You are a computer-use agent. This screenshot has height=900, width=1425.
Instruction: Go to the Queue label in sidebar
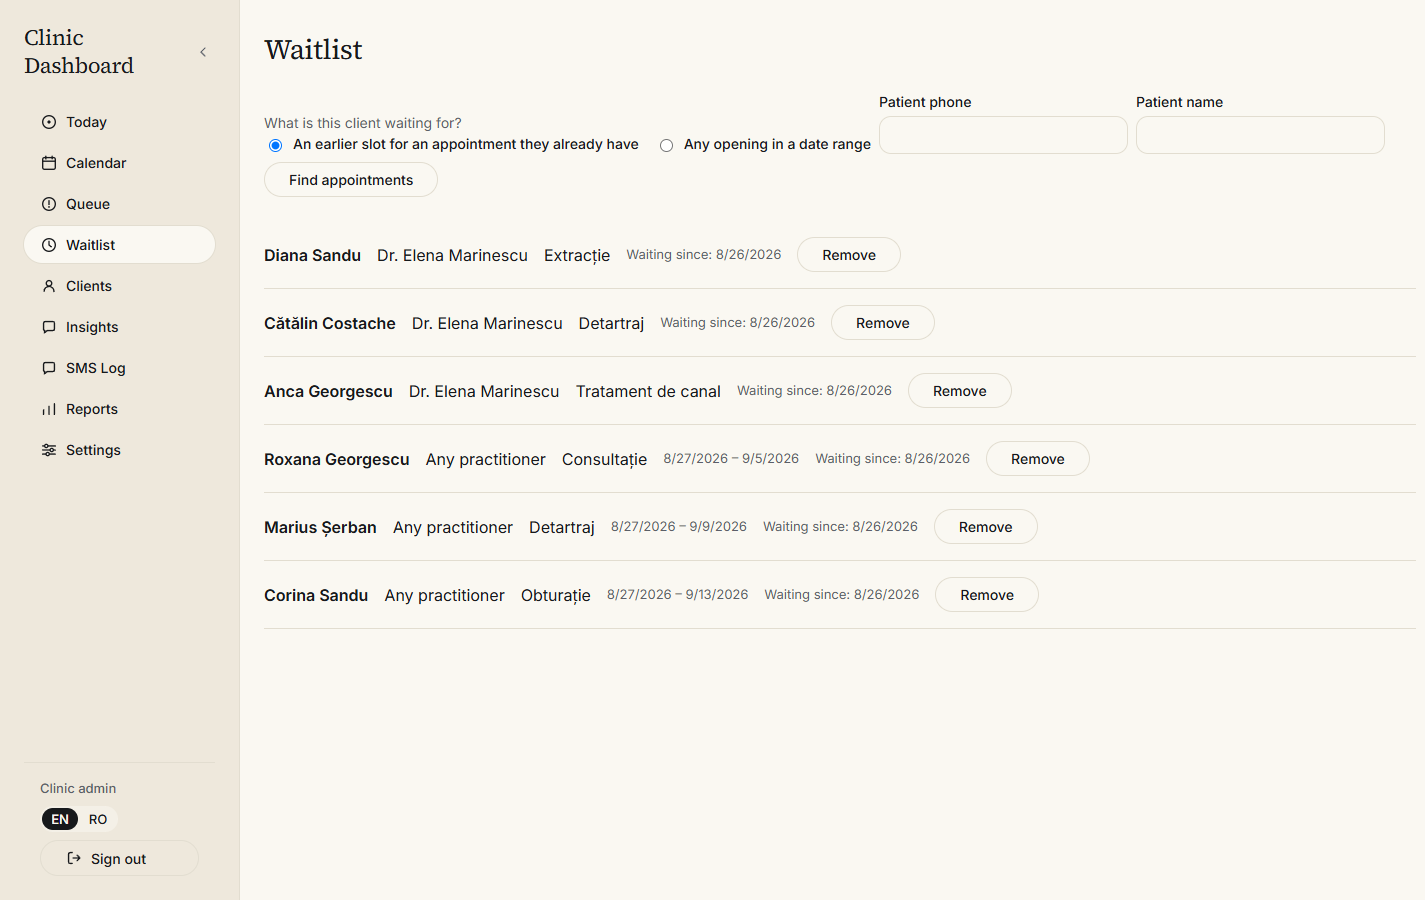point(88,204)
